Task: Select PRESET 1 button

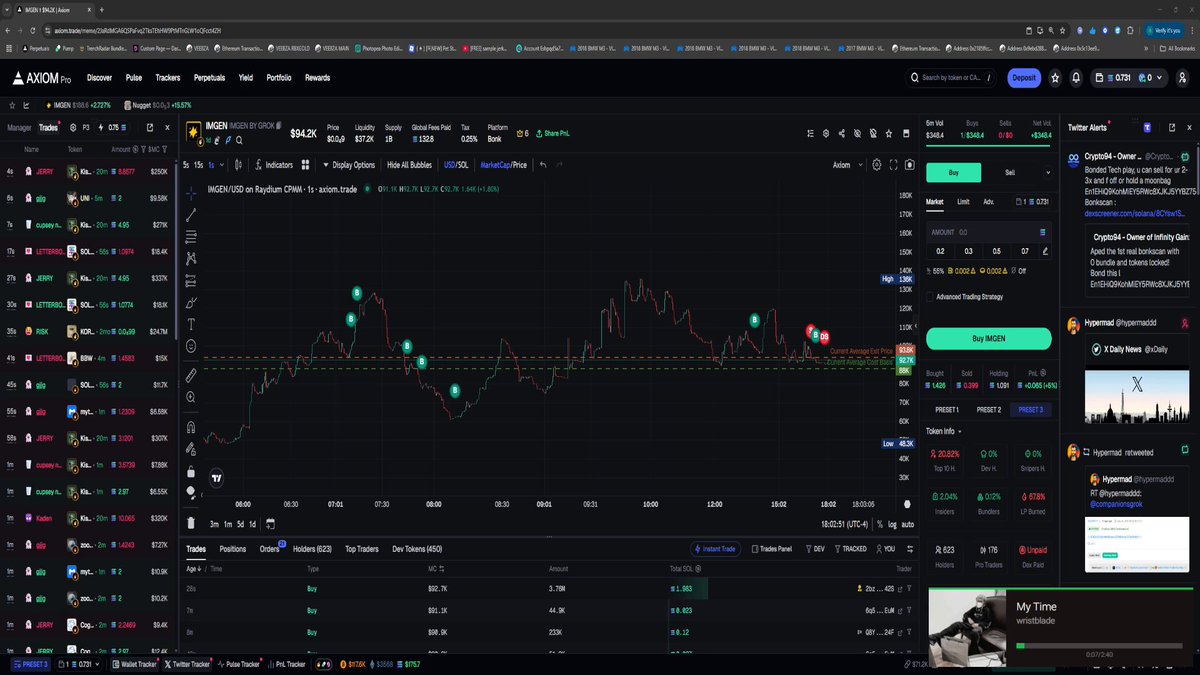Action: point(946,410)
